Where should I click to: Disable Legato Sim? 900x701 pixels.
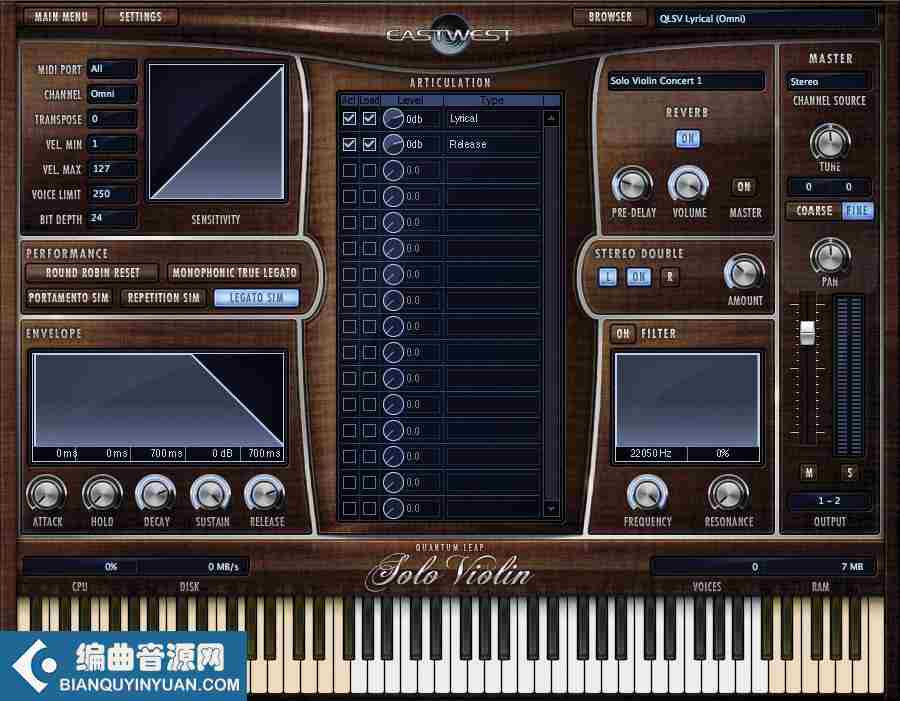click(x=257, y=297)
